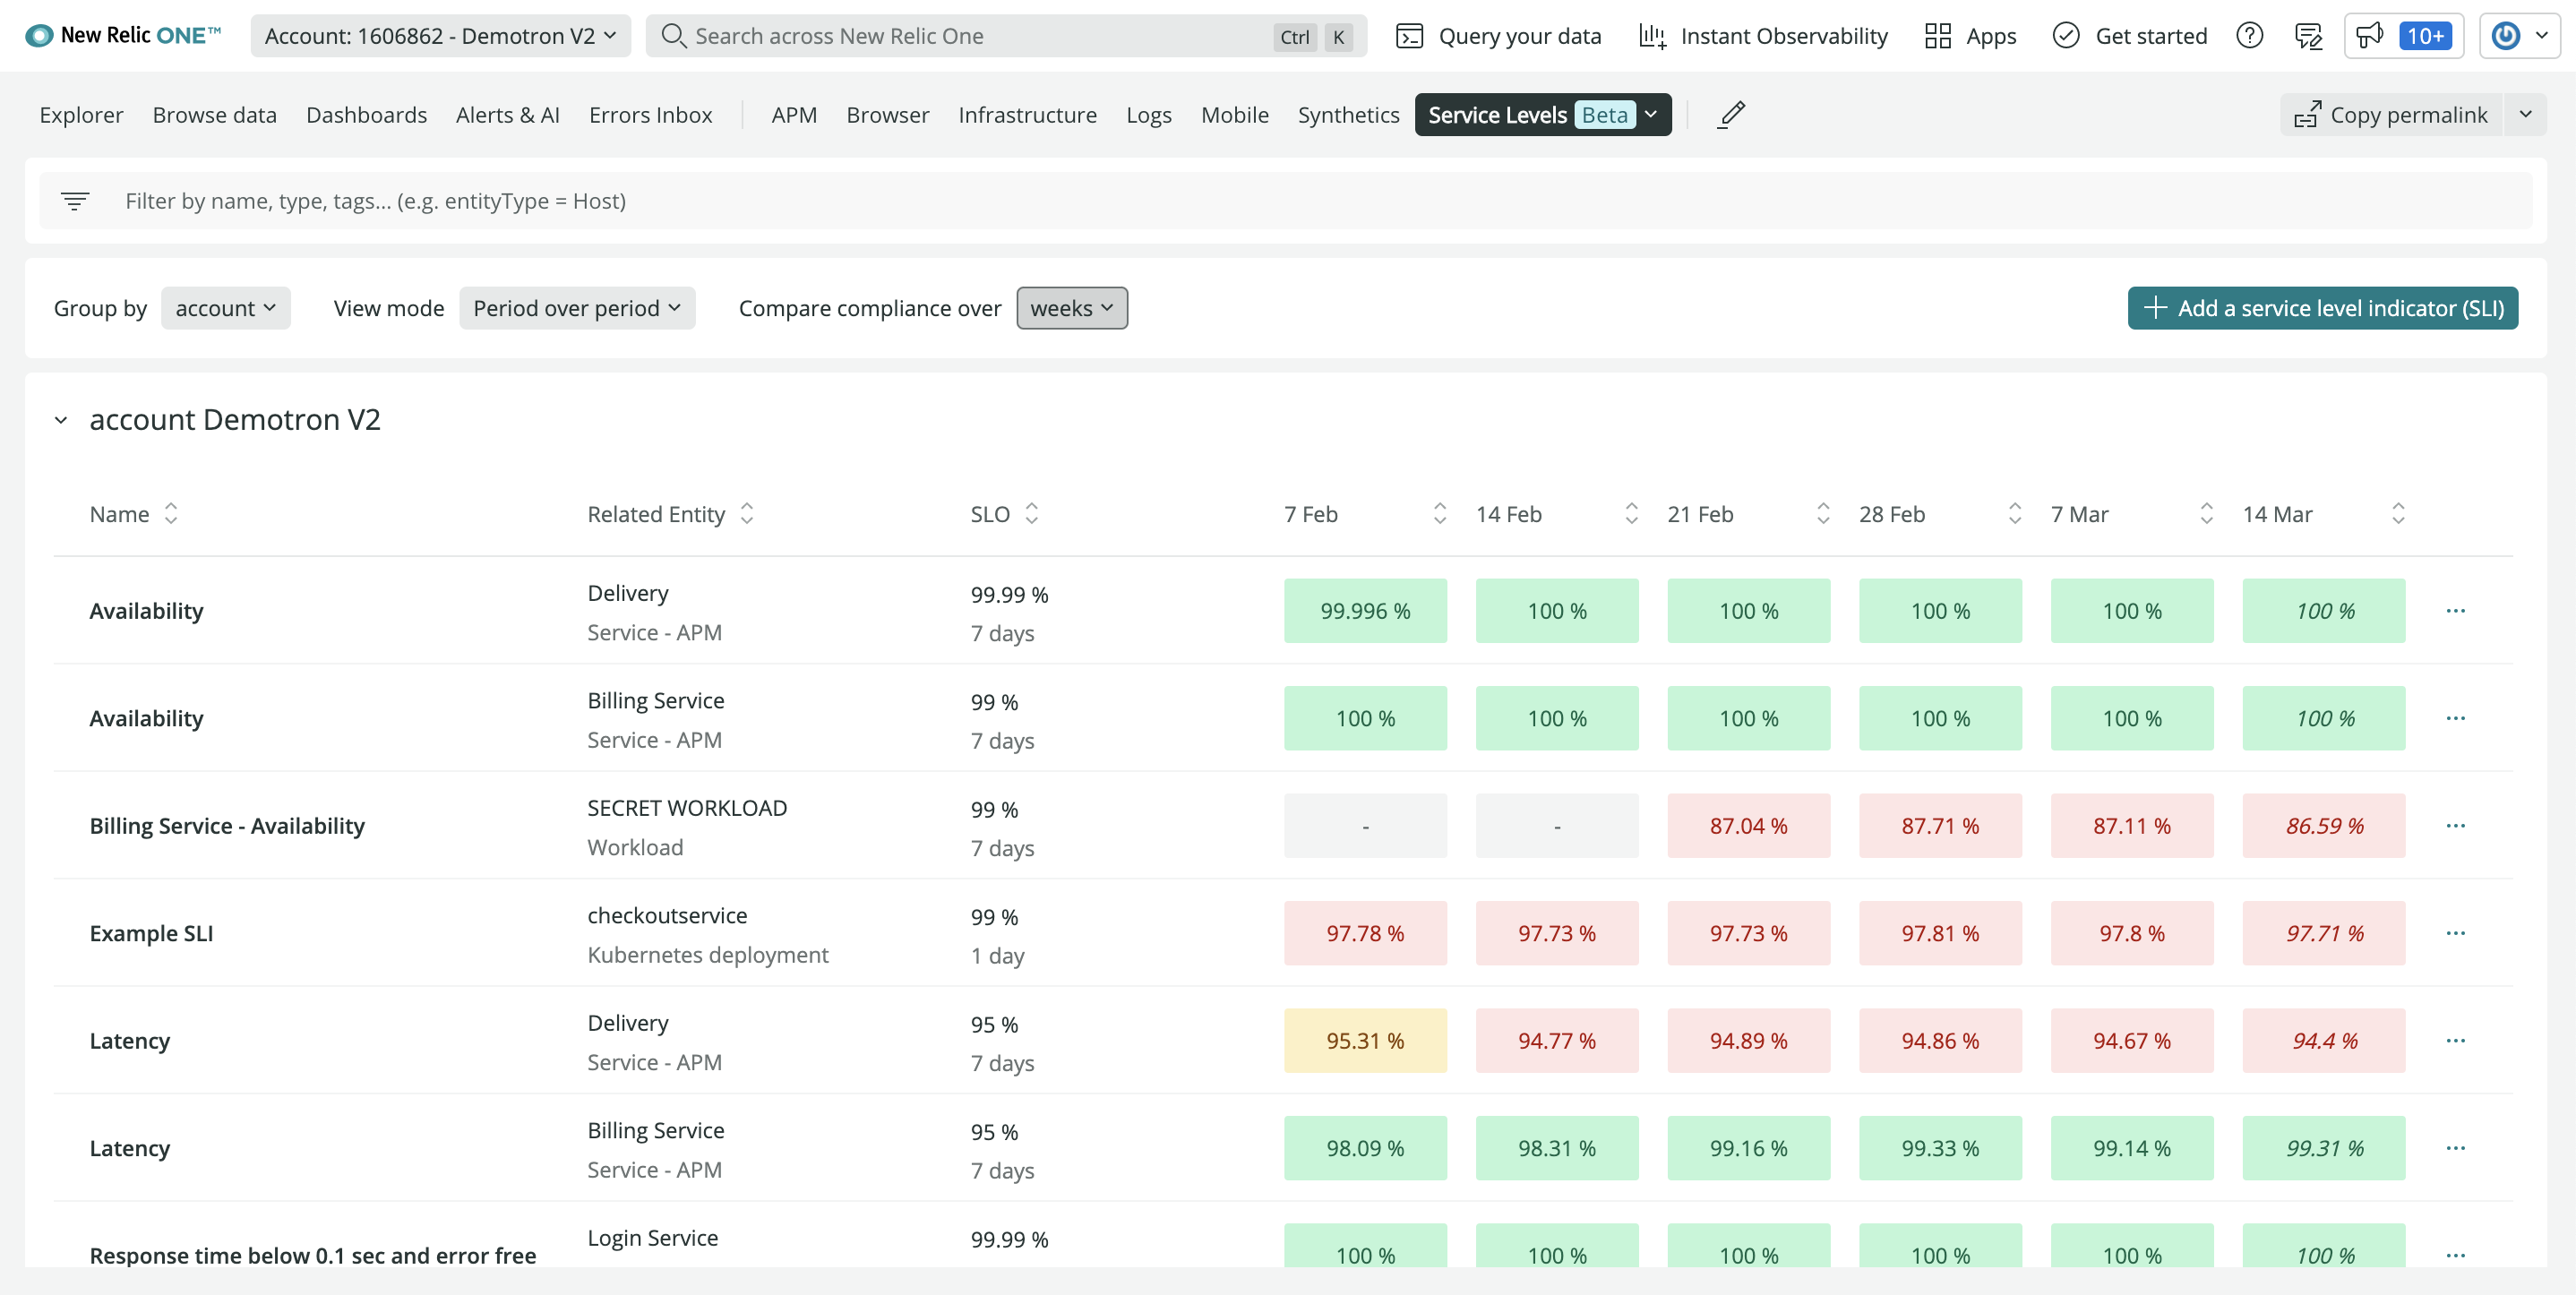Viewport: 2576px width, 1295px height.
Task: Focus the Search across New Relic One field
Action: point(1006,36)
